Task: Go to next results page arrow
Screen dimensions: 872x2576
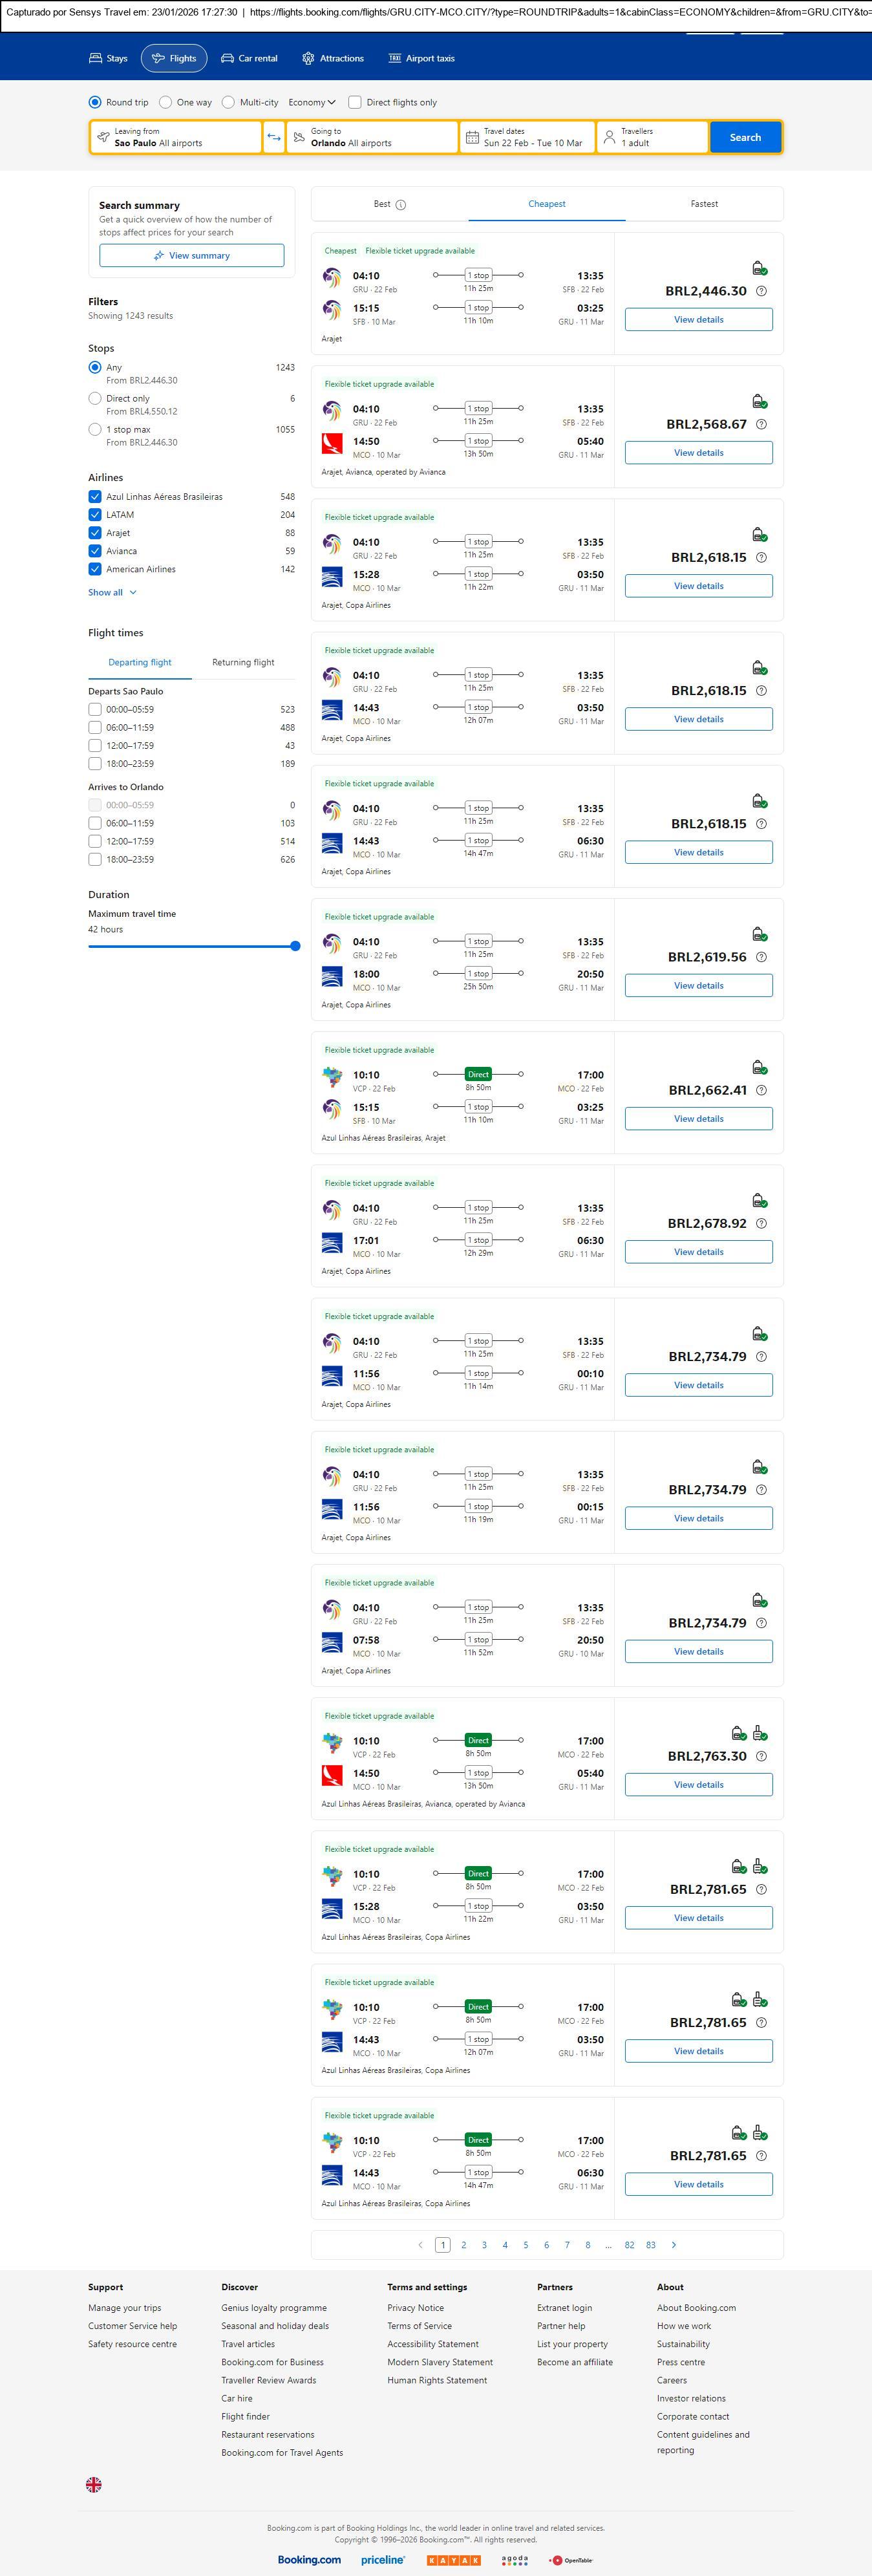Action: [x=674, y=2245]
